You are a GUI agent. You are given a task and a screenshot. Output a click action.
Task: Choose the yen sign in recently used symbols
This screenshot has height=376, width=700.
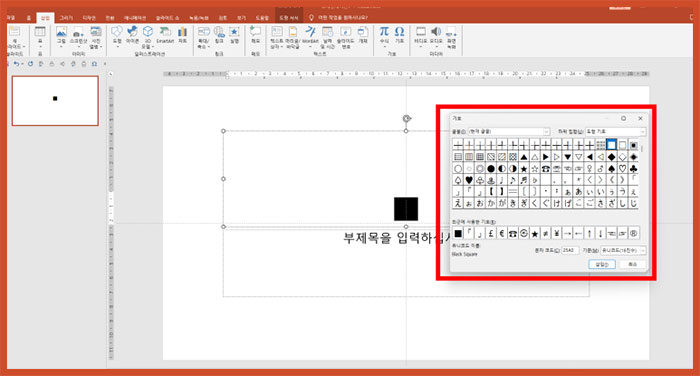557,233
